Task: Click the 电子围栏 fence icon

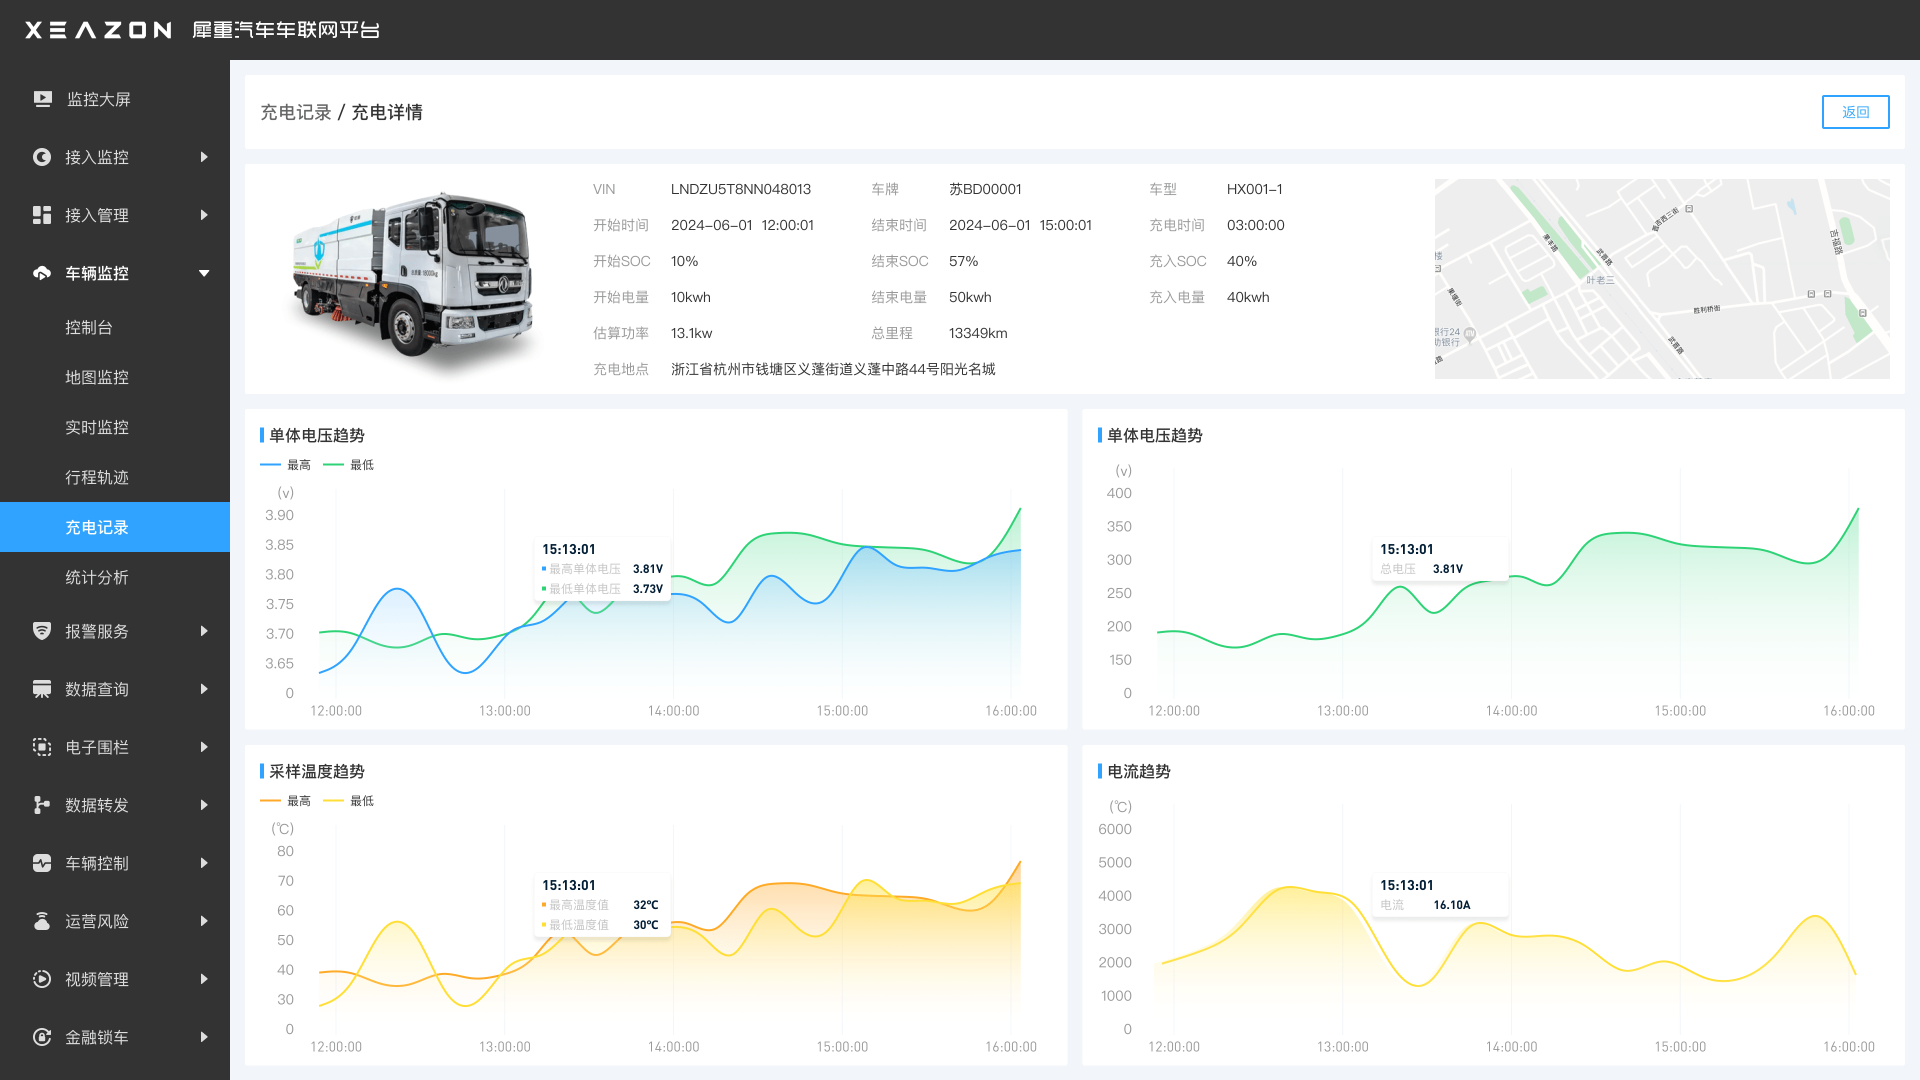Action: [42, 747]
